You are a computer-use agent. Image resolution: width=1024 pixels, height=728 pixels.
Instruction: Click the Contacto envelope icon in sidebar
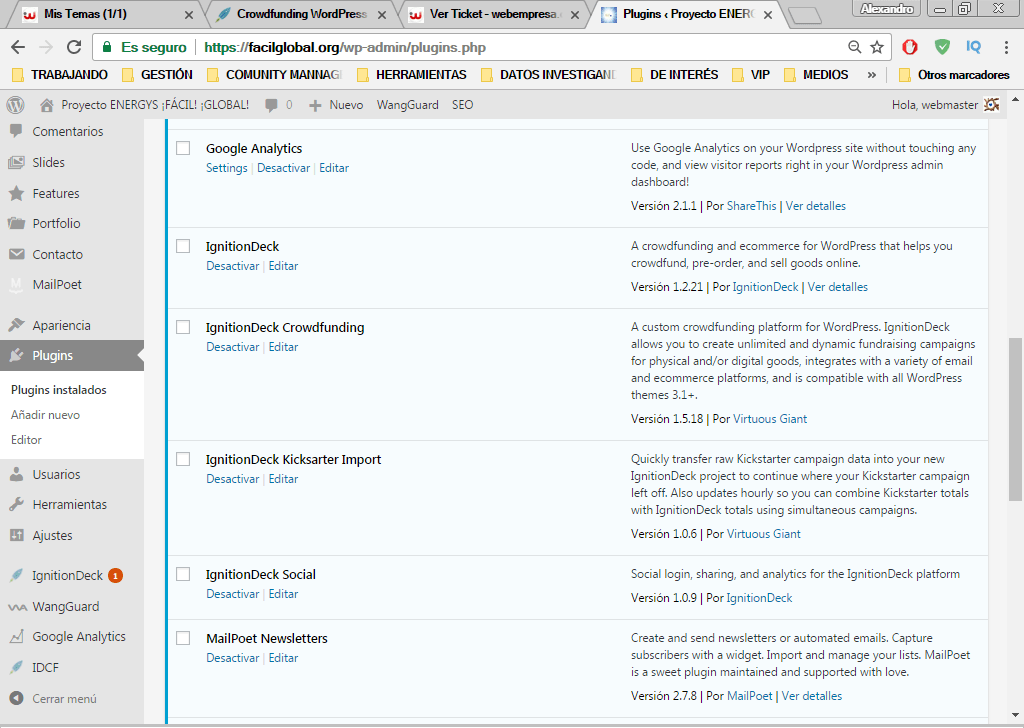point(16,254)
